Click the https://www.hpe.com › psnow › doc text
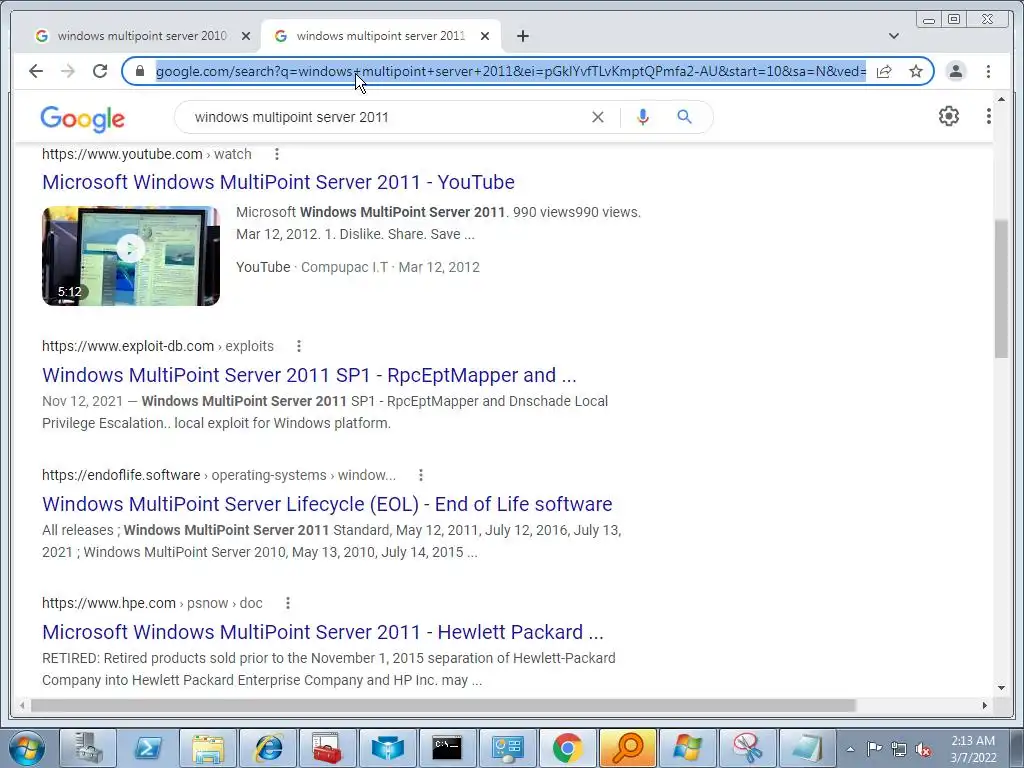This screenshot has height=768, width=1024. click(x=152, y=603)
